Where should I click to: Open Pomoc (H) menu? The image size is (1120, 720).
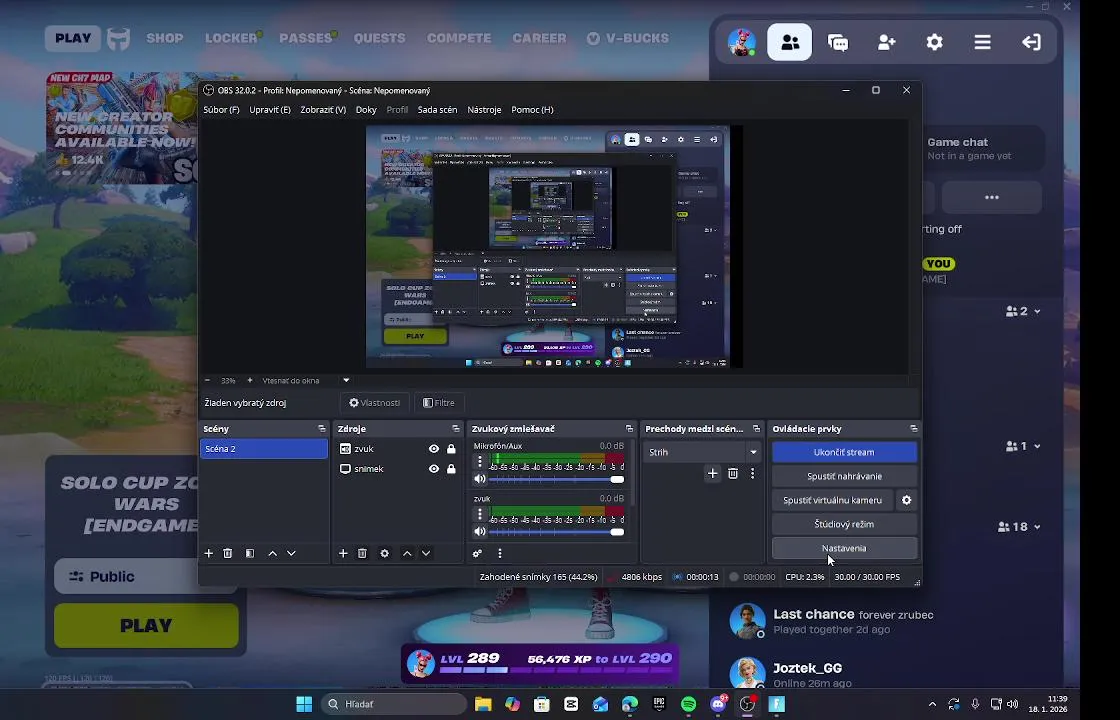[532, 110]
